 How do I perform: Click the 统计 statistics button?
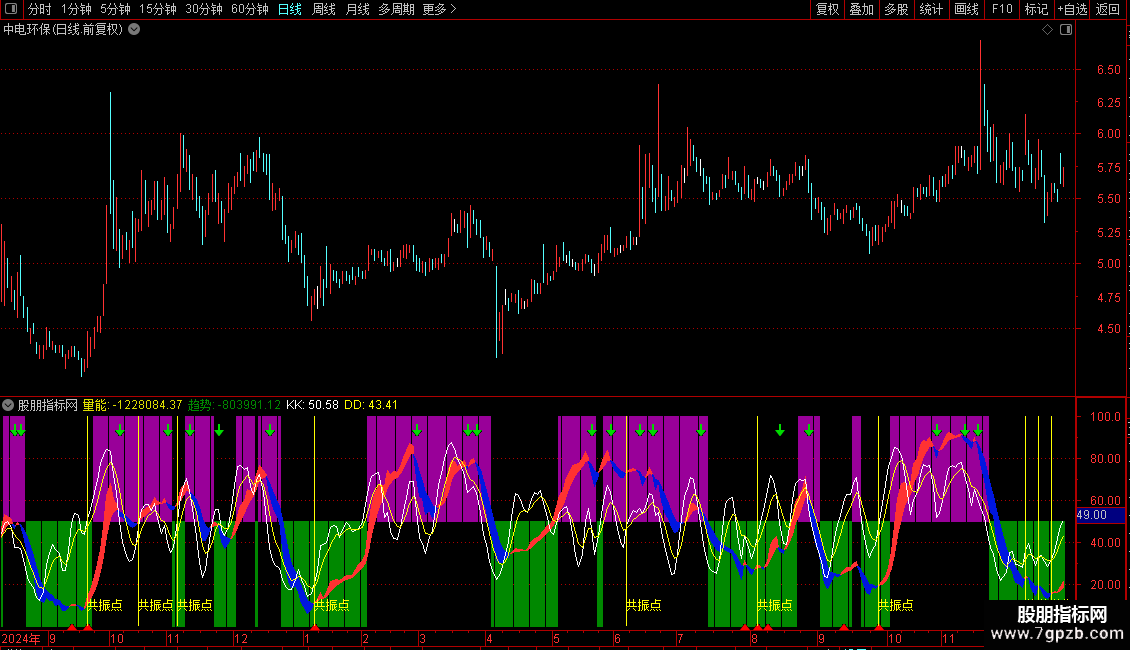click(x=931, y=9)
